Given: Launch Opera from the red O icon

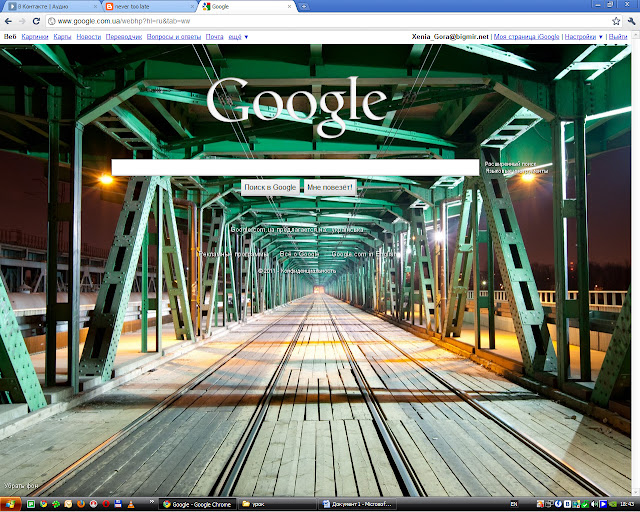Looking at the screenshot, I should 106,504.
